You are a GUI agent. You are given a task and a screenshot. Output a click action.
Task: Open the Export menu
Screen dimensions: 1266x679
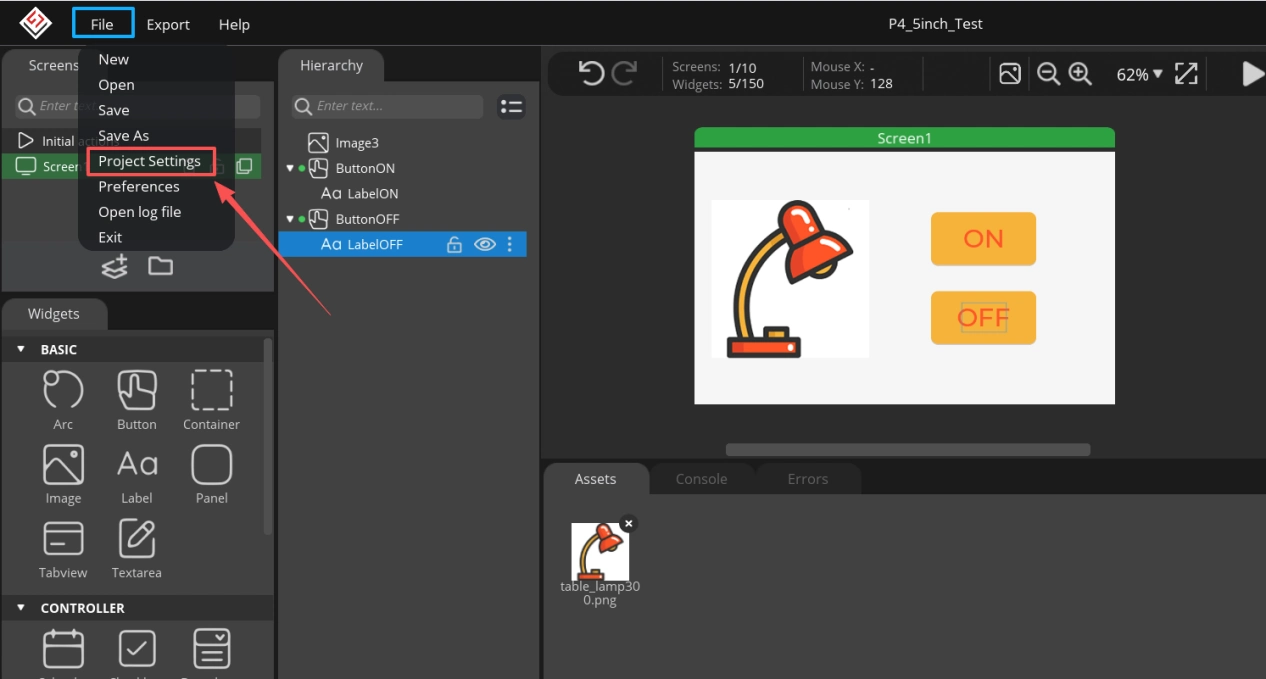click(x=168, y=24)
